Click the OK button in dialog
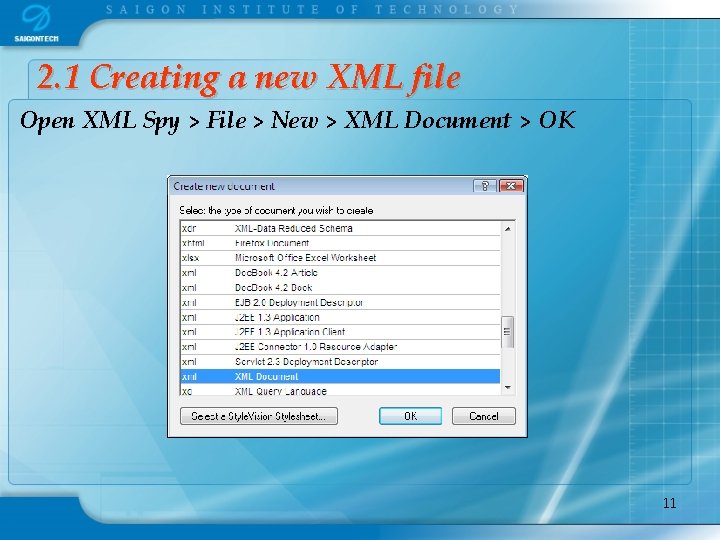Image resolution: width=720 pixels, height=540 pixels. click(410, 416)
